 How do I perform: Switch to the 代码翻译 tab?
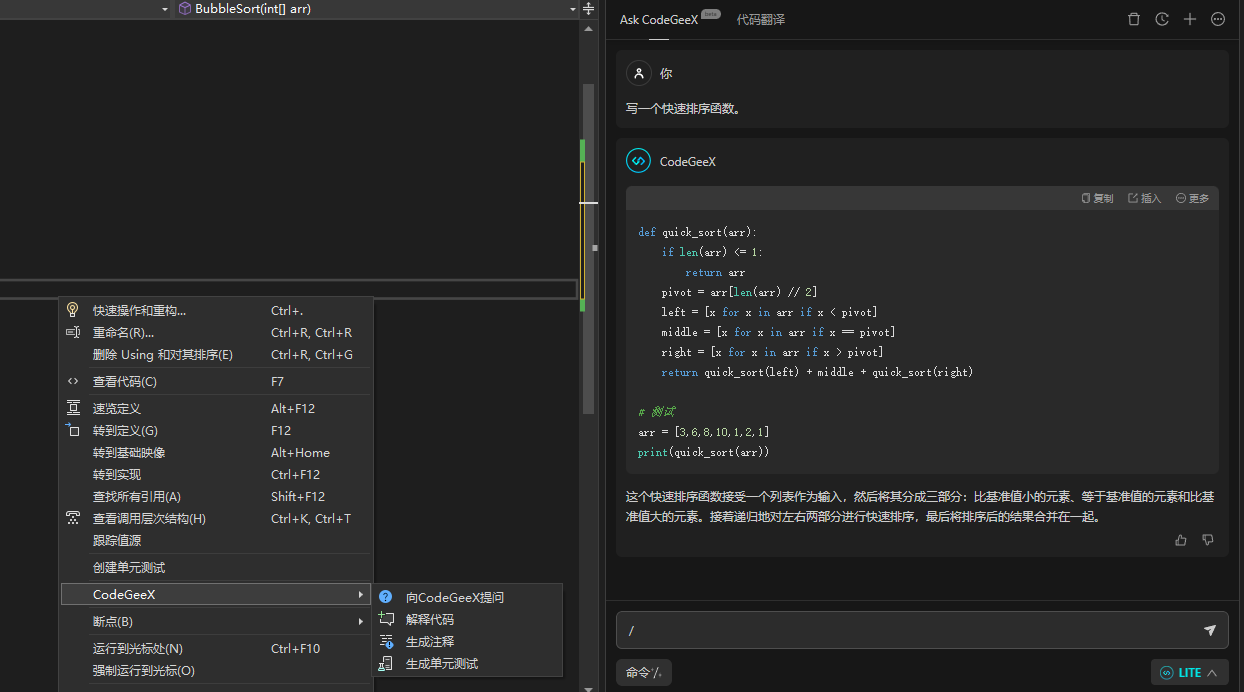point(761,19)
